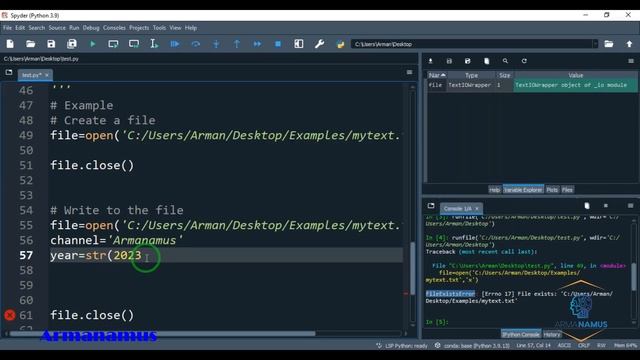
Task: Open file using toolbar folder icon
Action: coord(31,44)
